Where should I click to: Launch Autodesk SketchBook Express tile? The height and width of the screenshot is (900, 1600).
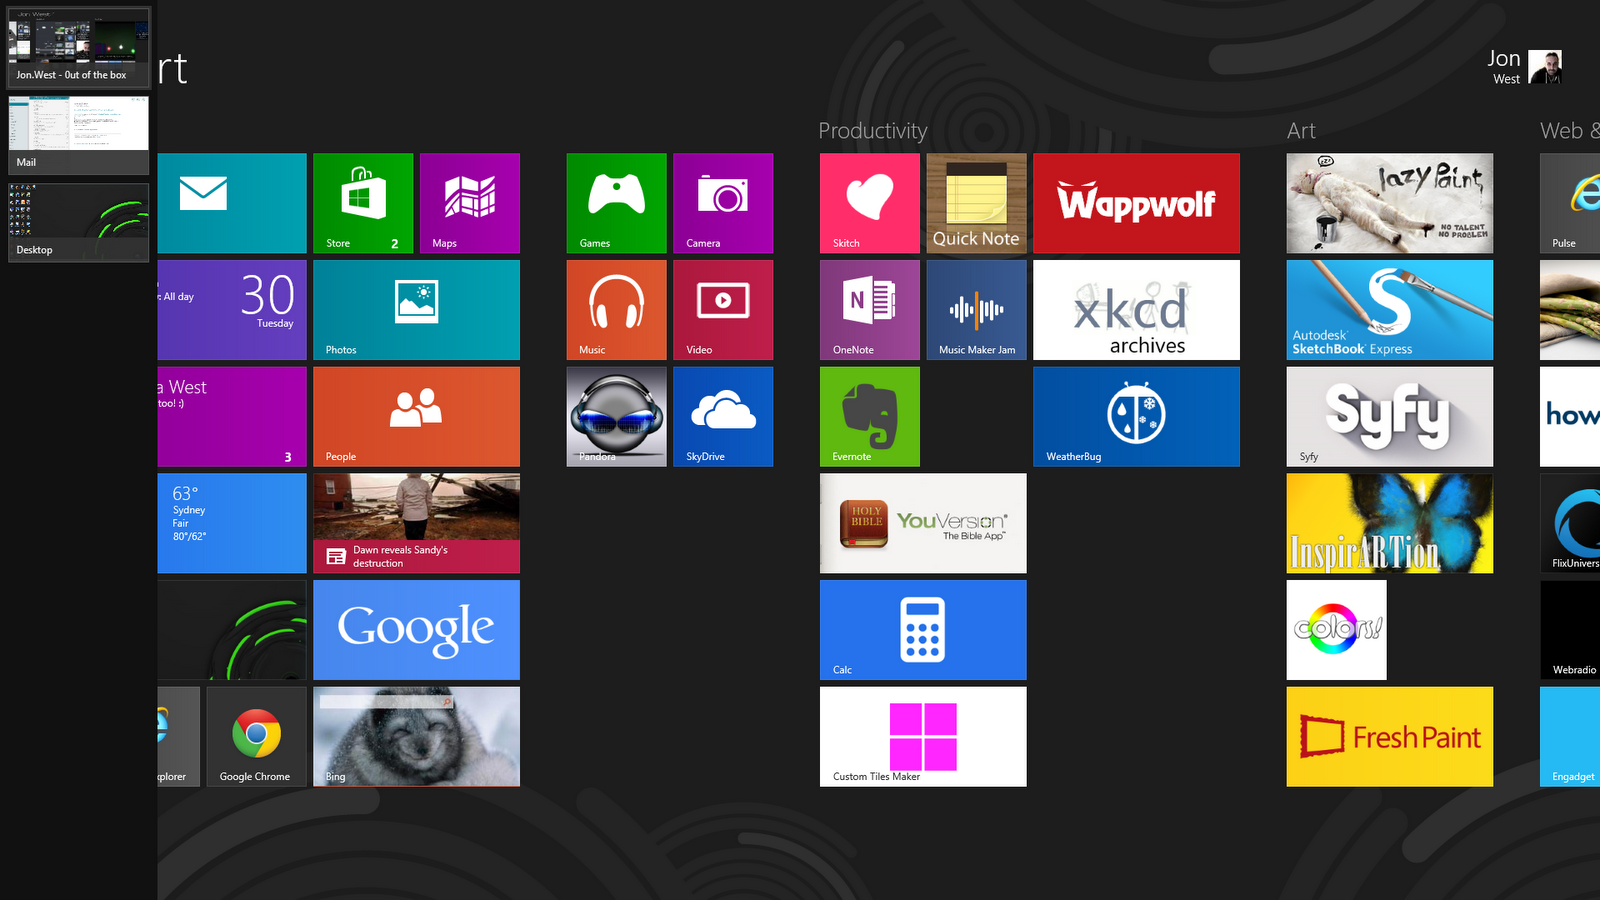tap(1390, 310)
